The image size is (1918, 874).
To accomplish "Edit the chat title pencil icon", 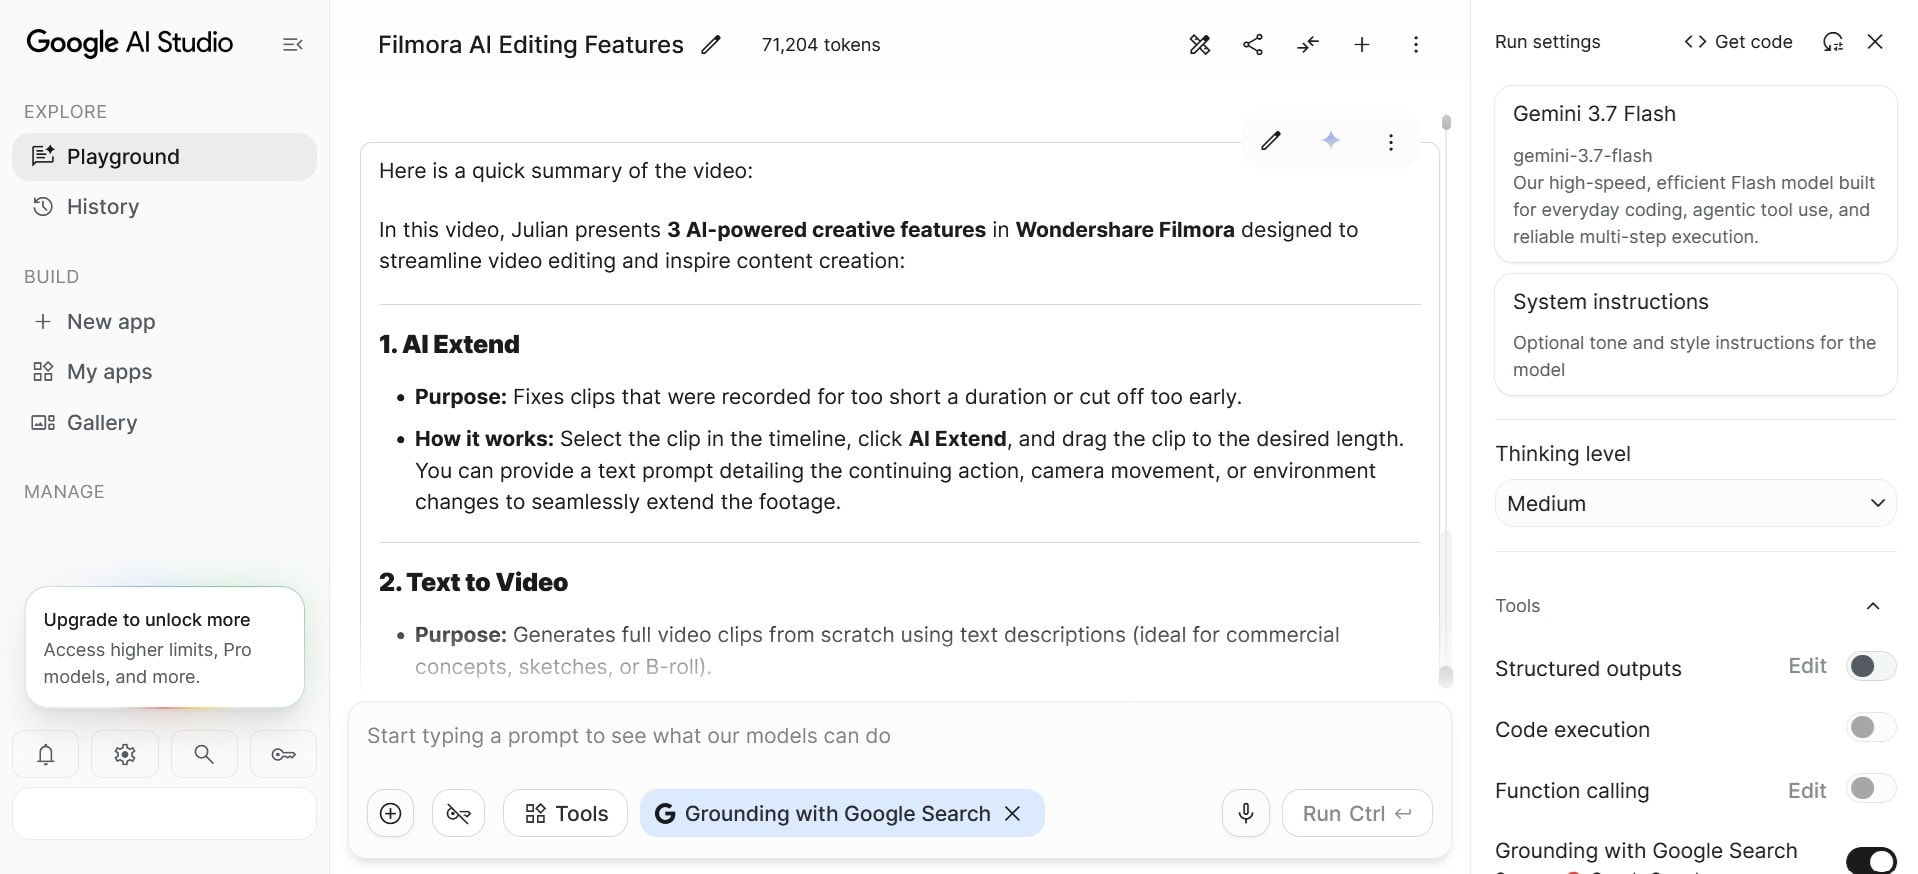I will click(711, 45).
